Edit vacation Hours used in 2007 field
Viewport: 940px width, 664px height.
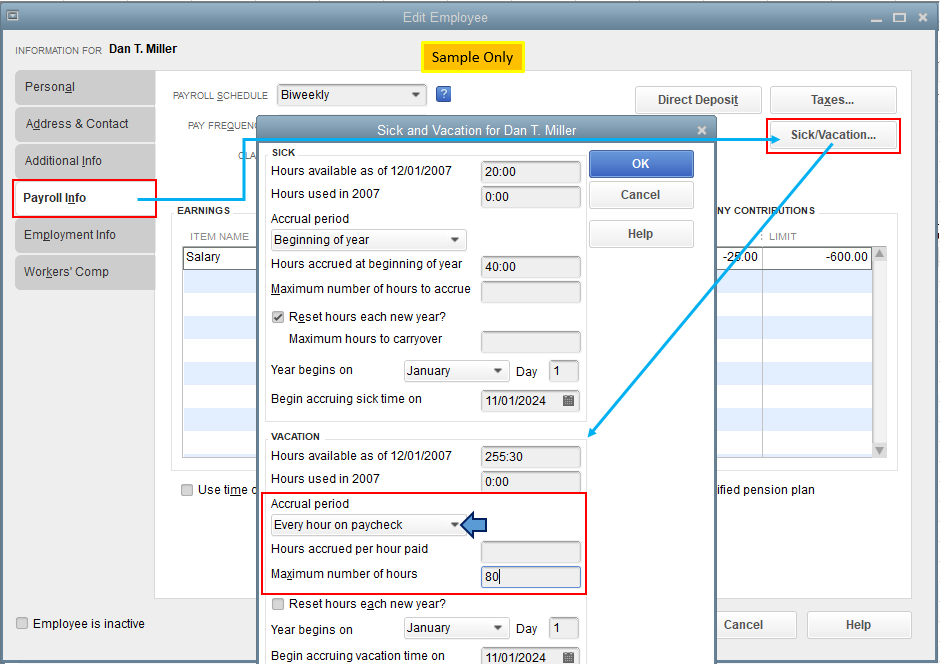531,481
